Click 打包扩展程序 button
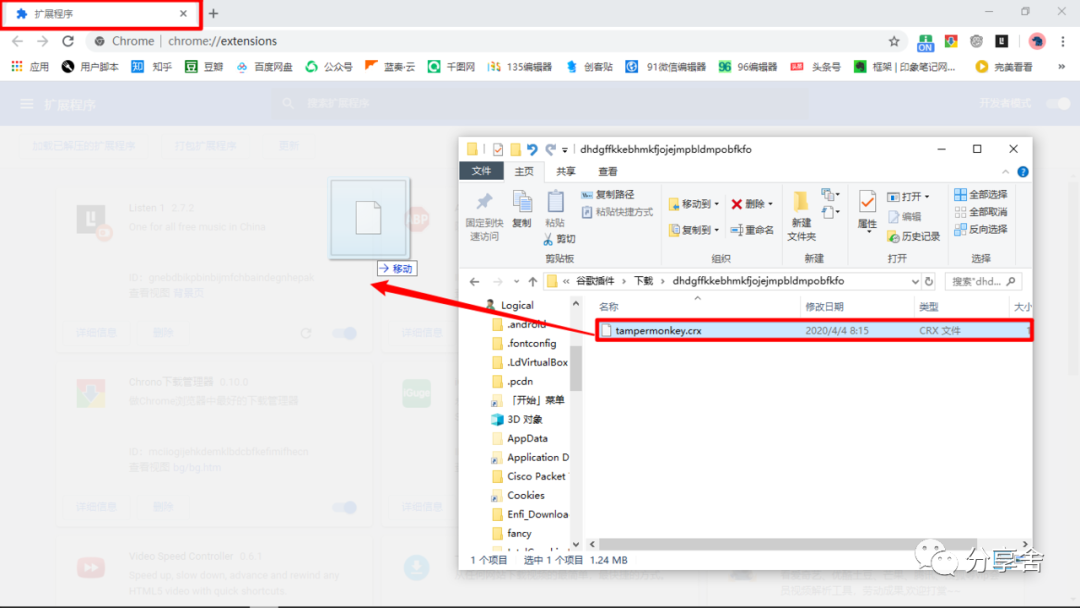This screenshot has height=608, width=1080. 205,146
